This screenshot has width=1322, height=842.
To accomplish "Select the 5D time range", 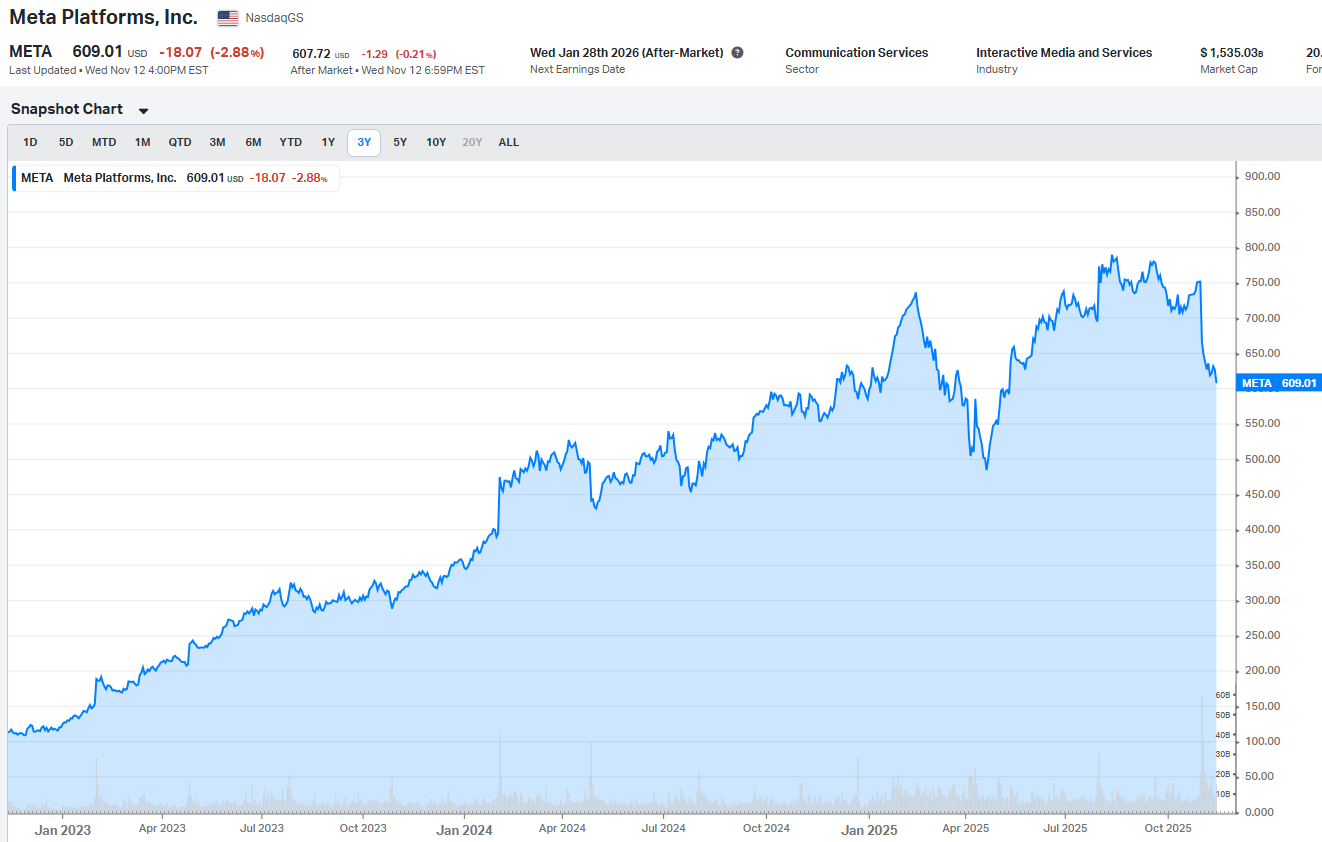I will pos(66,142).
